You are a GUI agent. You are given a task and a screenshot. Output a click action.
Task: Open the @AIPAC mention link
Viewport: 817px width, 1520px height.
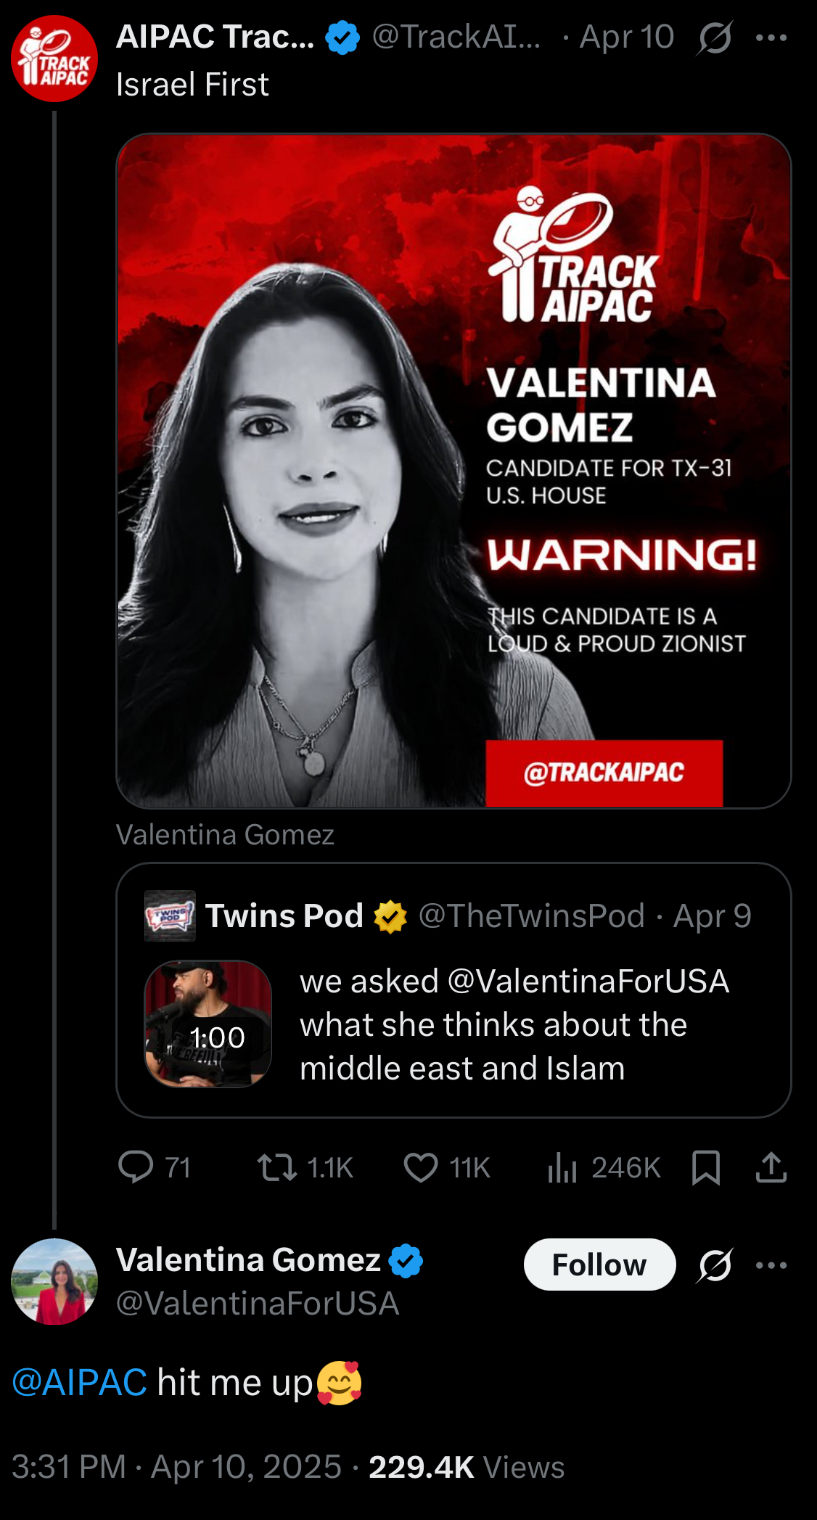click(80, 1382)
